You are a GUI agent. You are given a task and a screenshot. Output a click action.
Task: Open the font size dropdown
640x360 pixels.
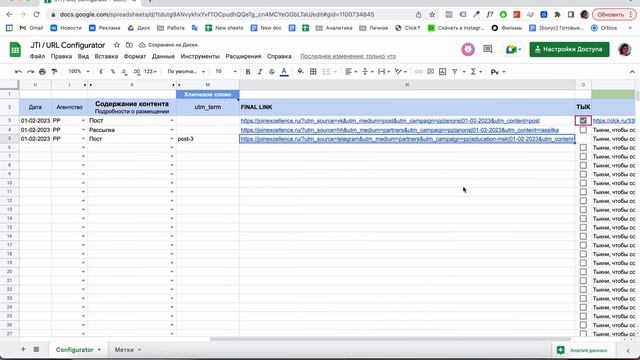pyautogui.click(x=226, y=72)
